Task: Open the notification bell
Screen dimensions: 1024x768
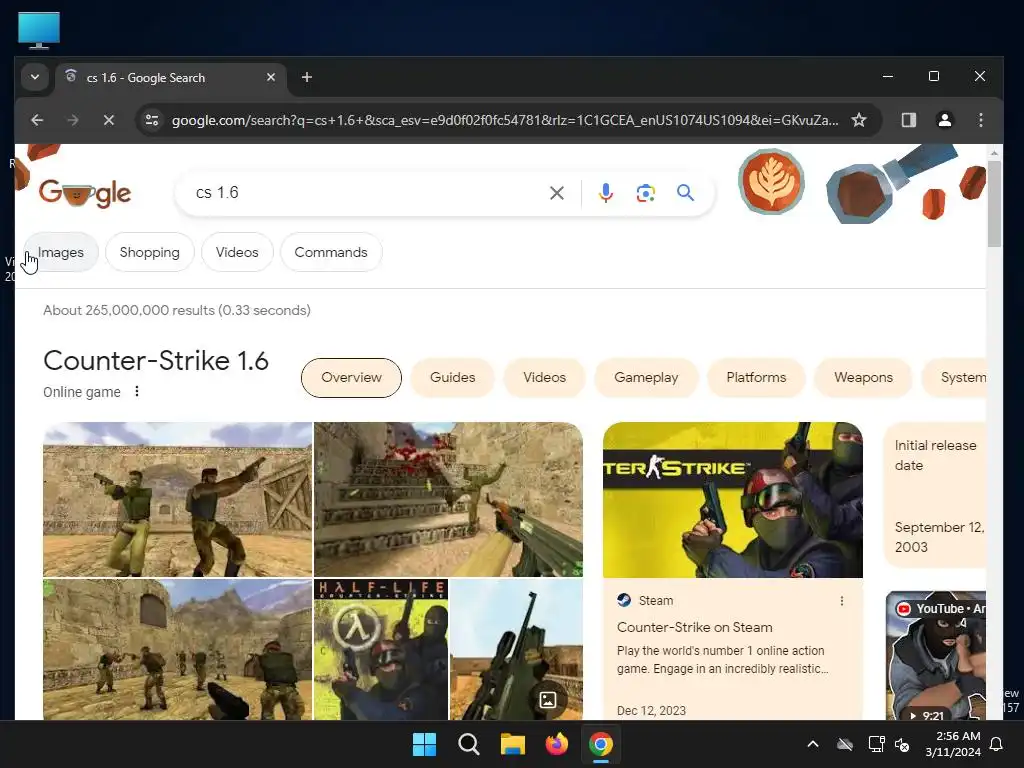Action: 997,744
